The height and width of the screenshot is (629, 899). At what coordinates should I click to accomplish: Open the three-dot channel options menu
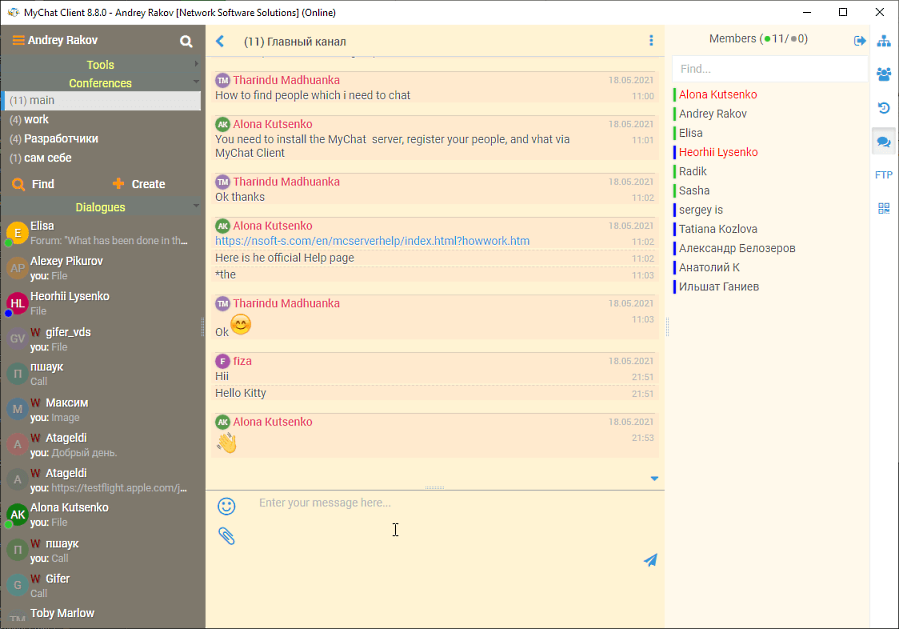(x=651, y=41)
